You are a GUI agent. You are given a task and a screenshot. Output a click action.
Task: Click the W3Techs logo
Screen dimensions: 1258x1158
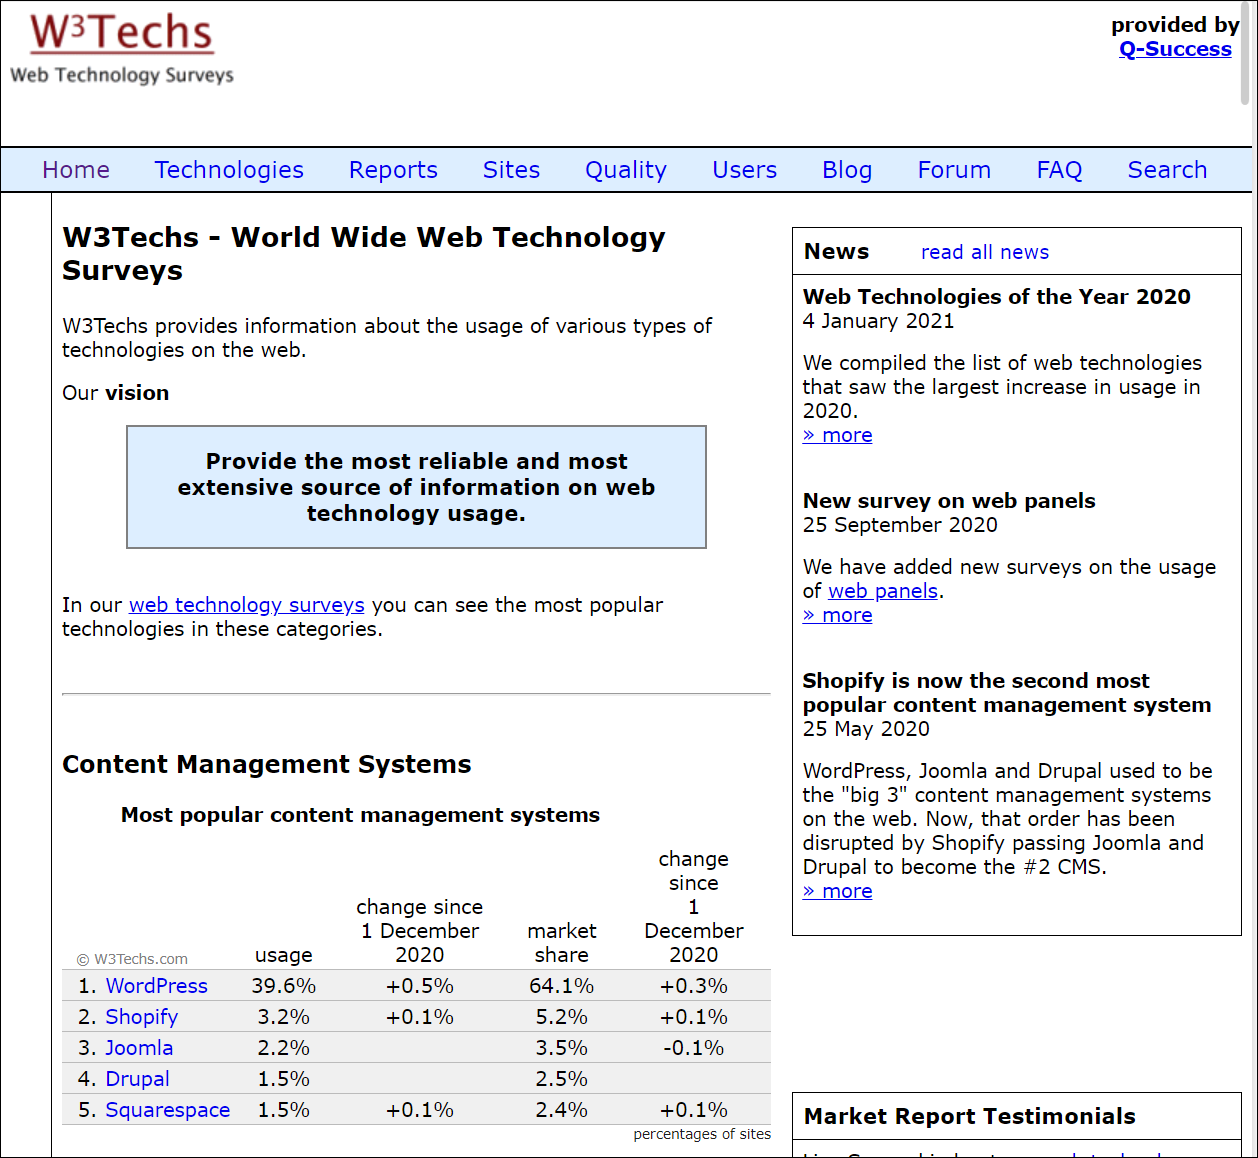(x=122, y=49)
